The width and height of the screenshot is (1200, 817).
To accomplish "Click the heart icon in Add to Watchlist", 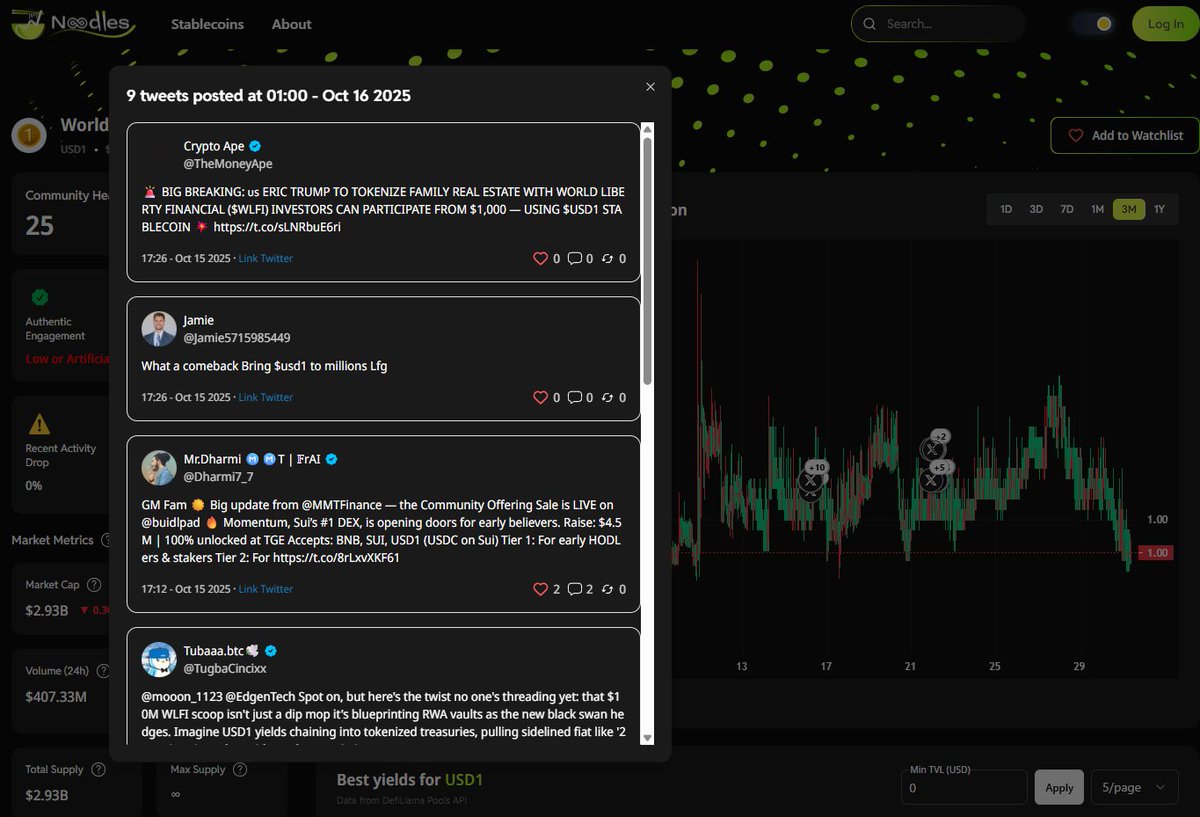I will coord(1076,135).
